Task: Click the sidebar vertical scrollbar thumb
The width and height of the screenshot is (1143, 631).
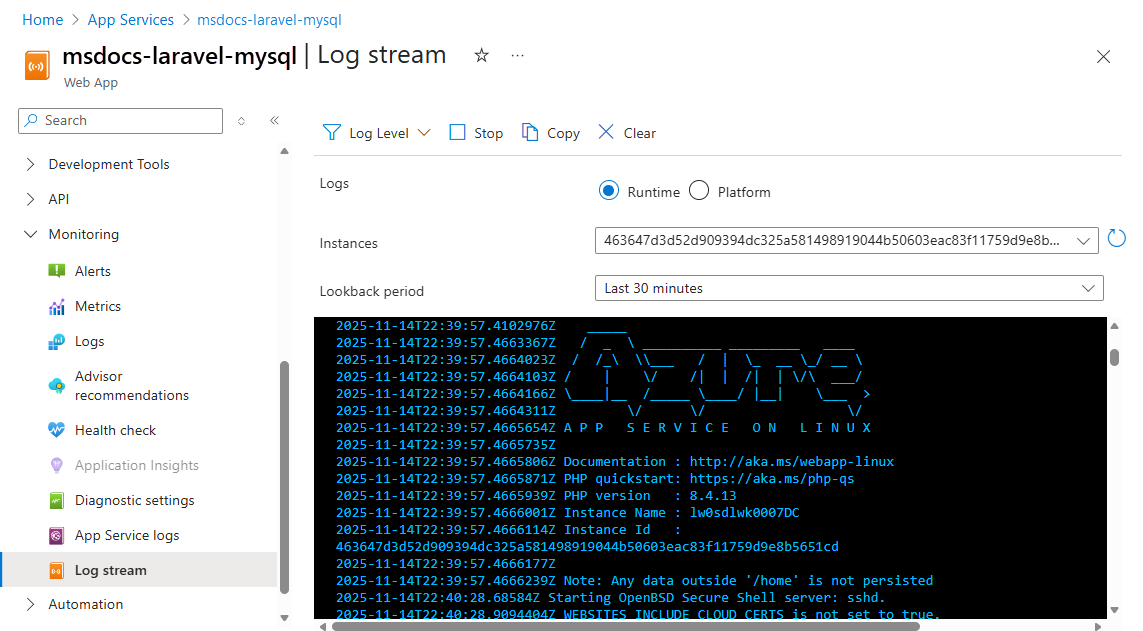Action: tap(284, 477)
